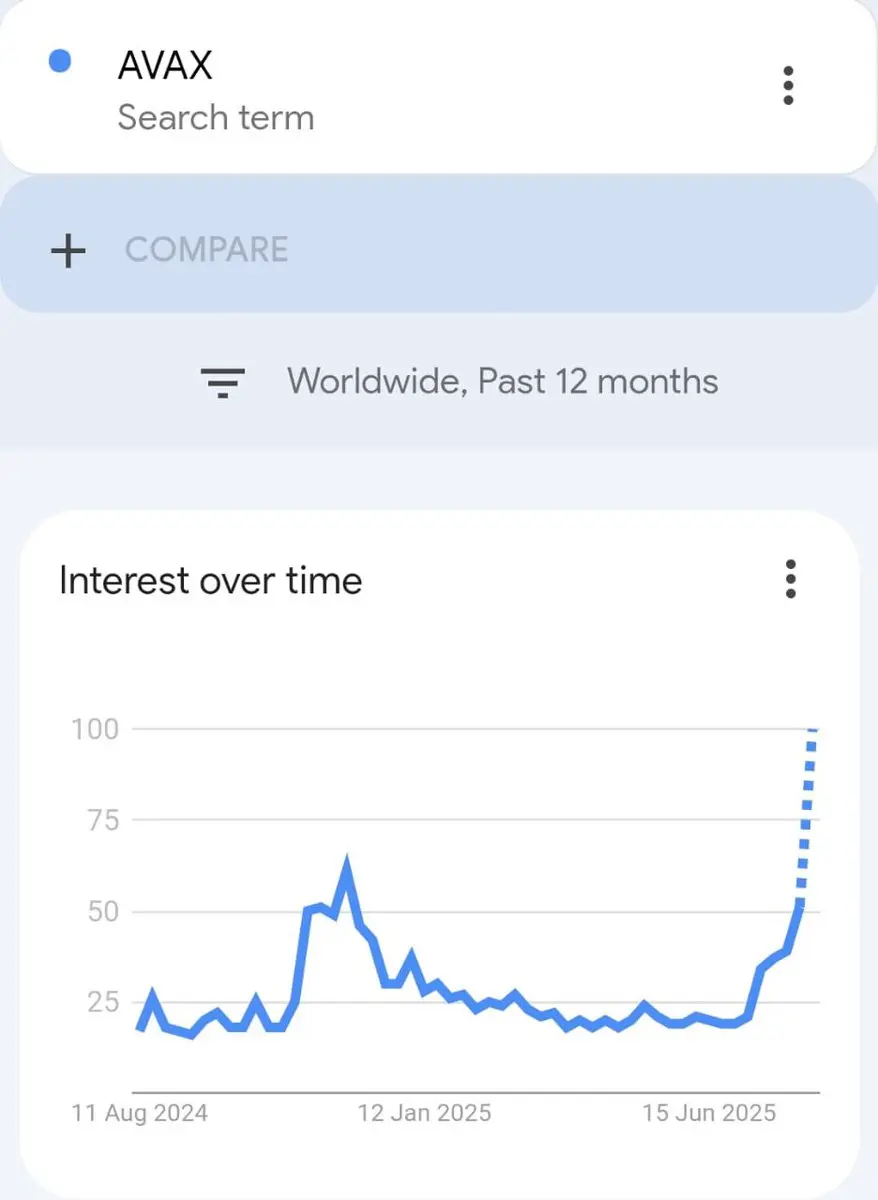The width and height of the screenshot is (878, 1200).
Task: Click the 50 gridline label
Action: (x=102, y=911)
